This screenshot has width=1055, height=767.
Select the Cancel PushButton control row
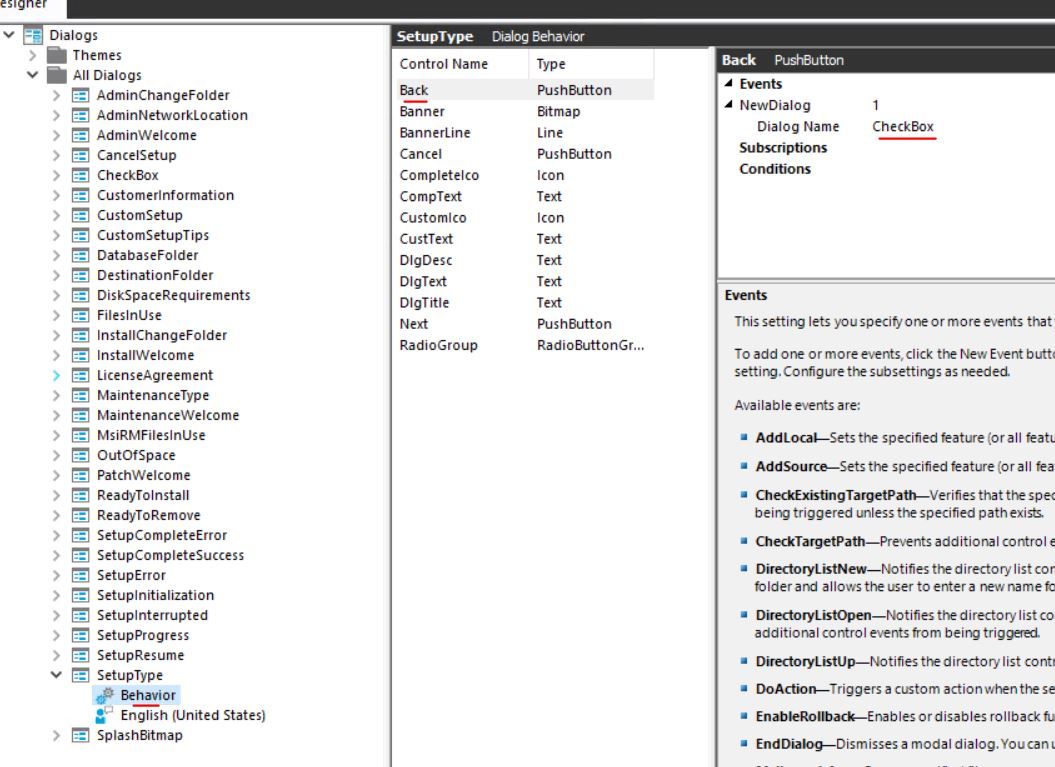(525, 154)
